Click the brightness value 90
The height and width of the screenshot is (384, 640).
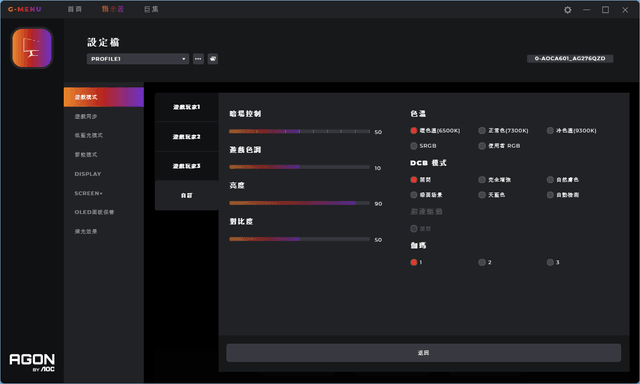click(x=378, y=204)
